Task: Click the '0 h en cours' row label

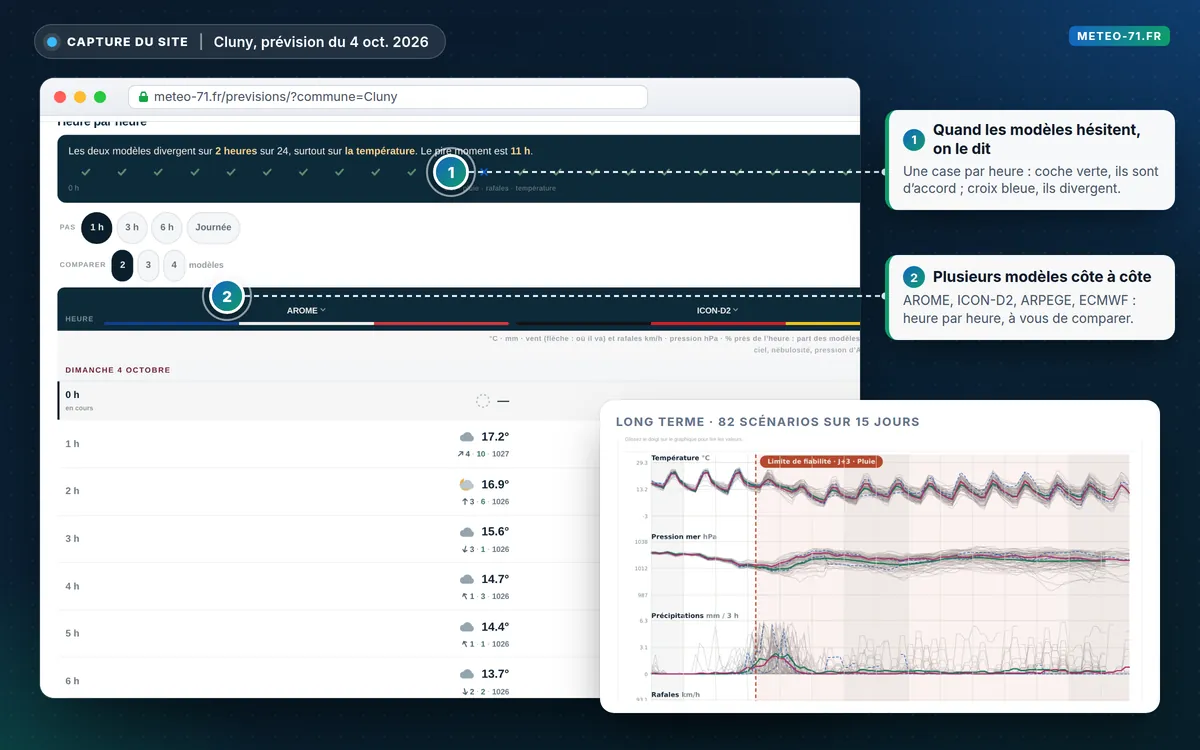Action: (79, 401)
